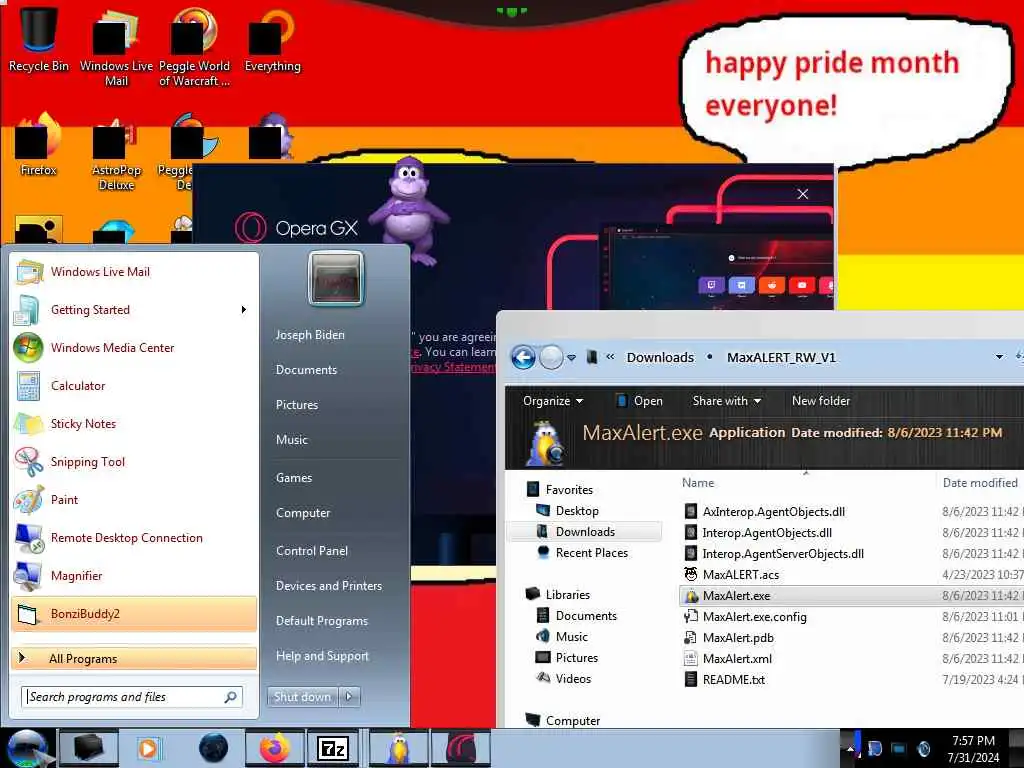The height and width of the screenshot is (768, 1024).
Task: Open Magnifier from the Start menu
Action: click(x=134, y=575)
